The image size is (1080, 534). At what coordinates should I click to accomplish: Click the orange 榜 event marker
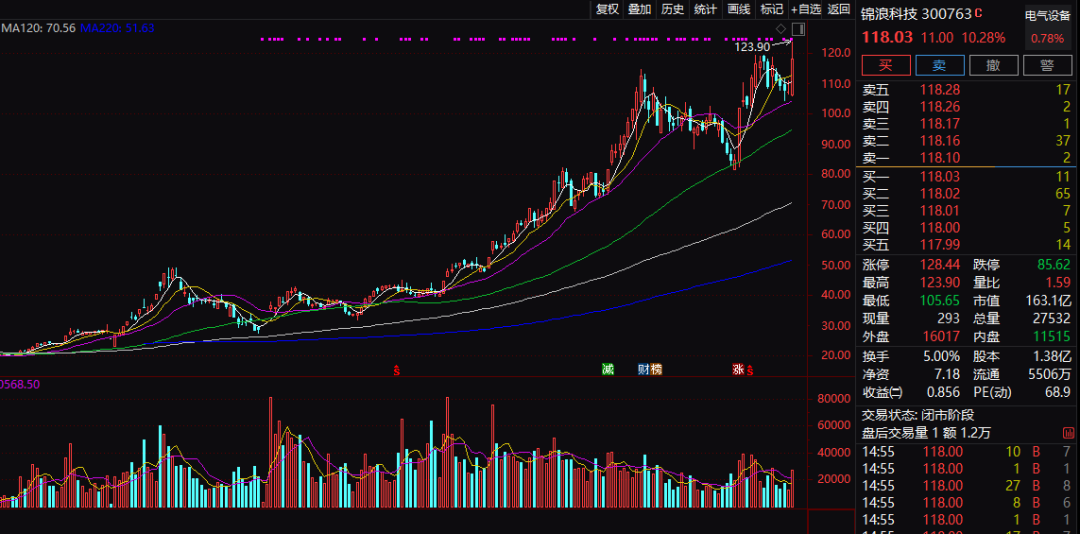656,369
